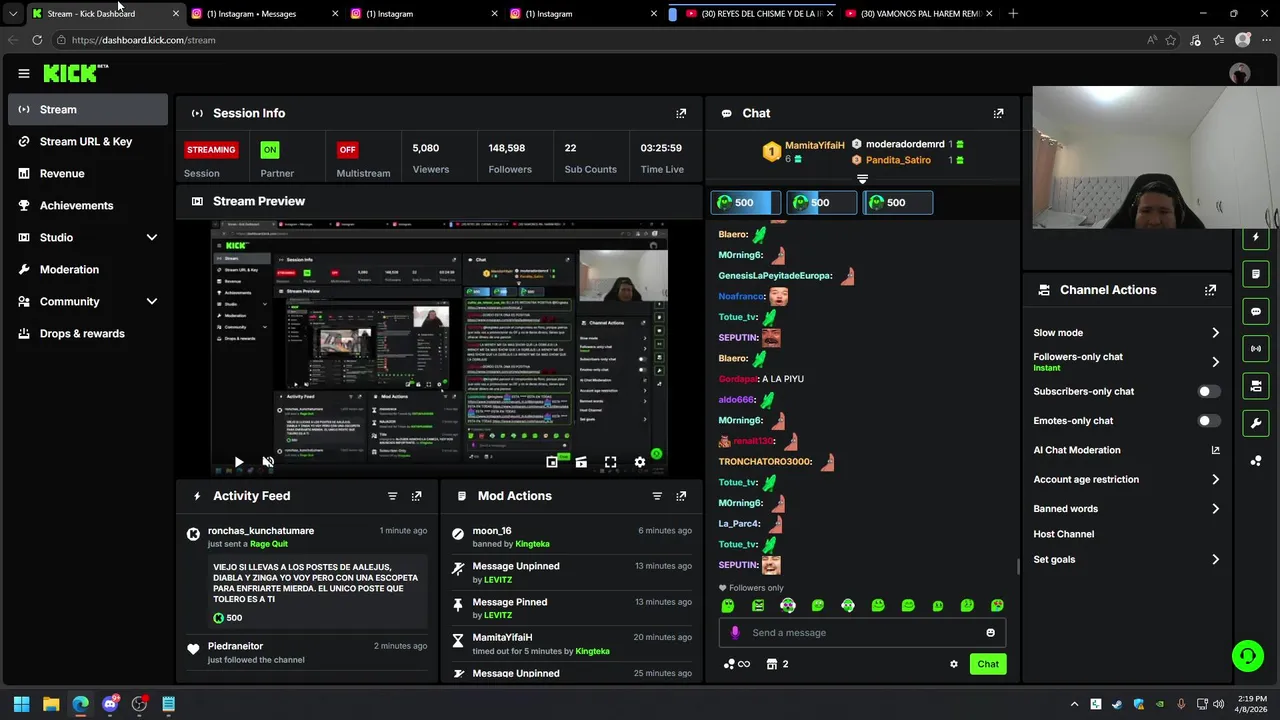Toggle Emotes-only chat

click(x=1209, y=421)
